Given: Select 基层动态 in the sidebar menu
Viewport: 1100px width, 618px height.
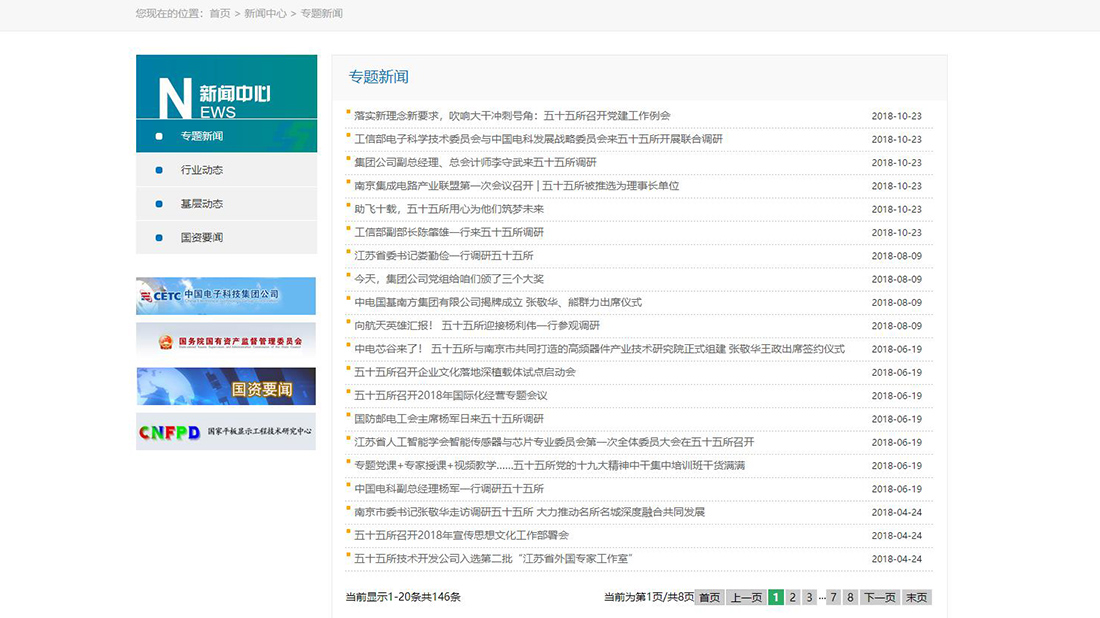Looking at the screenshot, I should point(226,203).
